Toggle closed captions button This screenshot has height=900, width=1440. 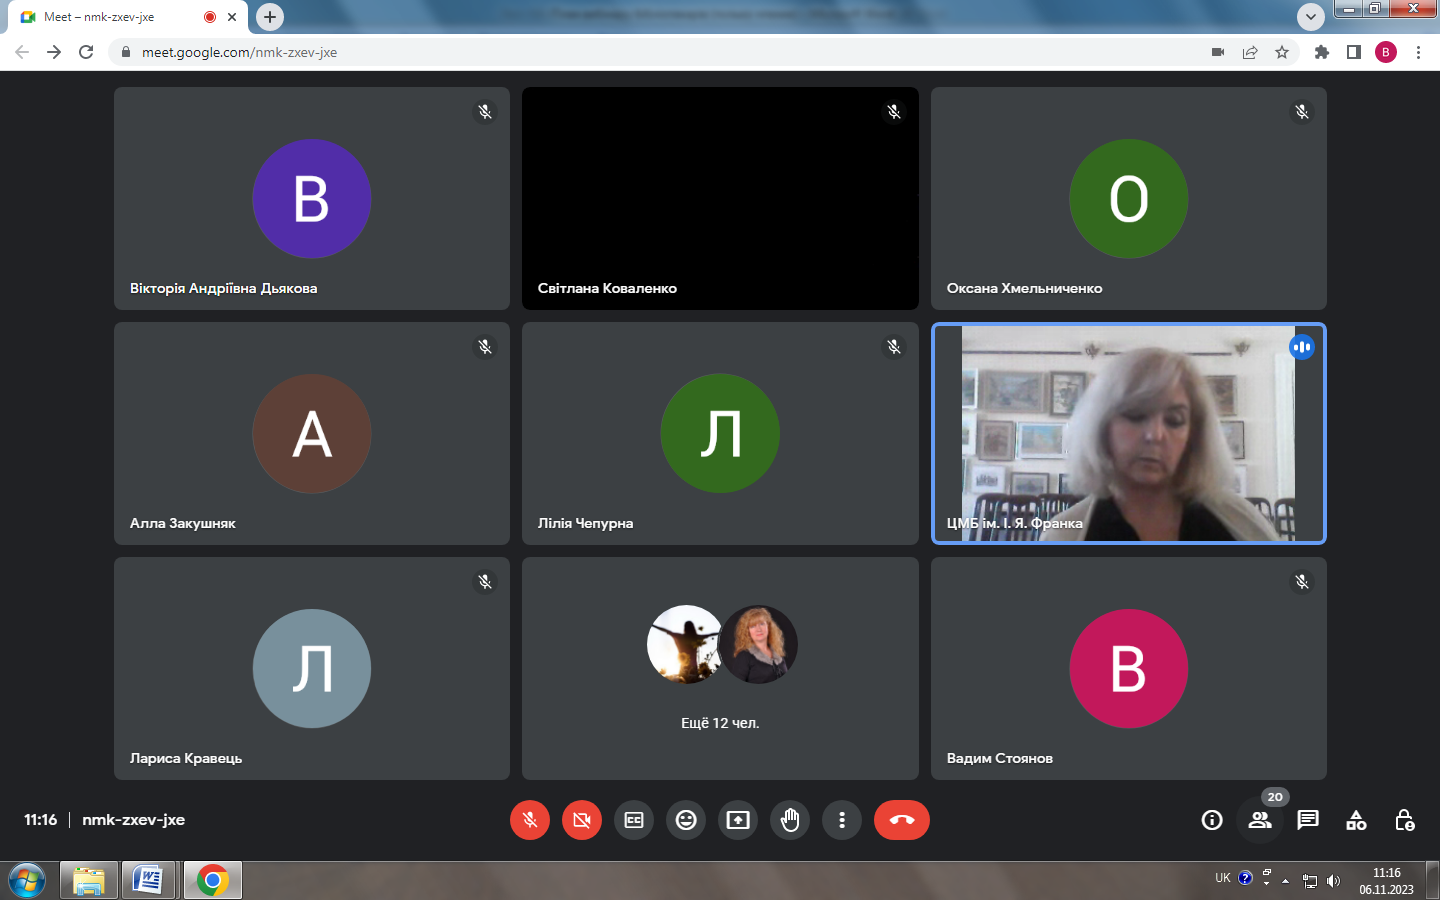click(x=634, y=820)
